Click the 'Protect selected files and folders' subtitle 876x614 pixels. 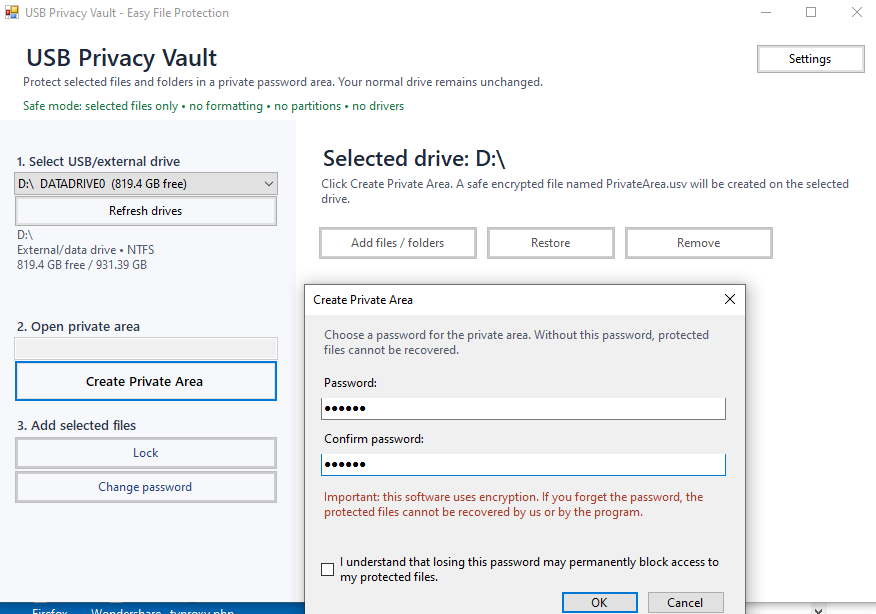[283, 82]
